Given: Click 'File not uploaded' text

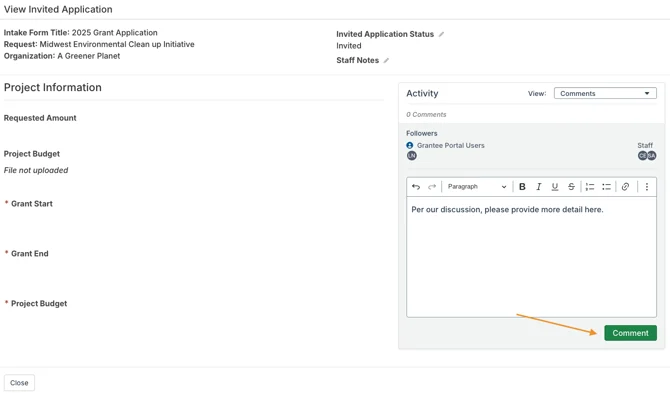Looking at the screenshot, I should (36, 170).
